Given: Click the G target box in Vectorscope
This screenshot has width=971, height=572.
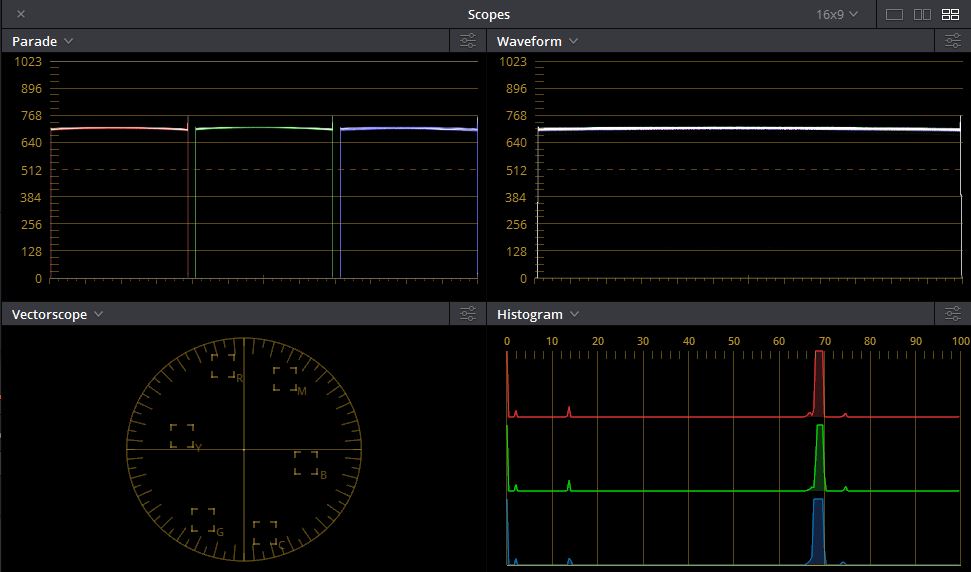Looking at the screenshot, I should click(203, 520).
